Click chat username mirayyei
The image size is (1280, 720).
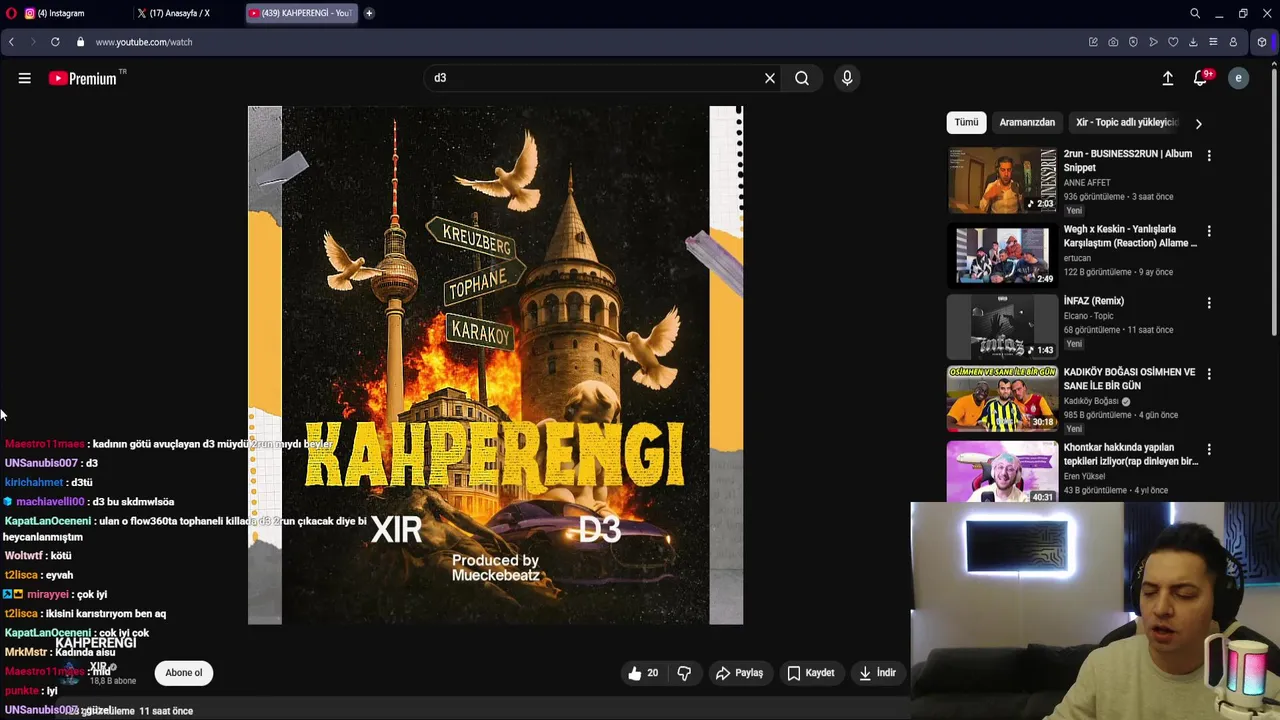48,594
